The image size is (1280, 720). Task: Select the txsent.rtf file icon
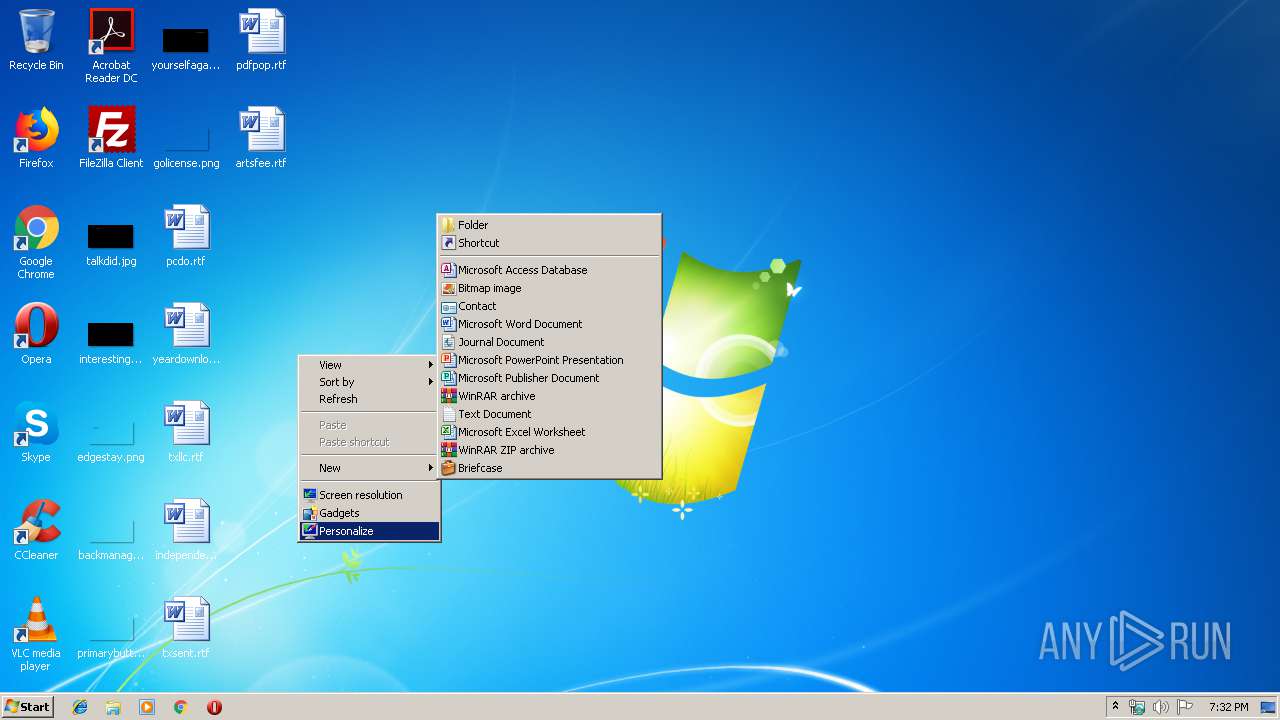tap(186, 628)
